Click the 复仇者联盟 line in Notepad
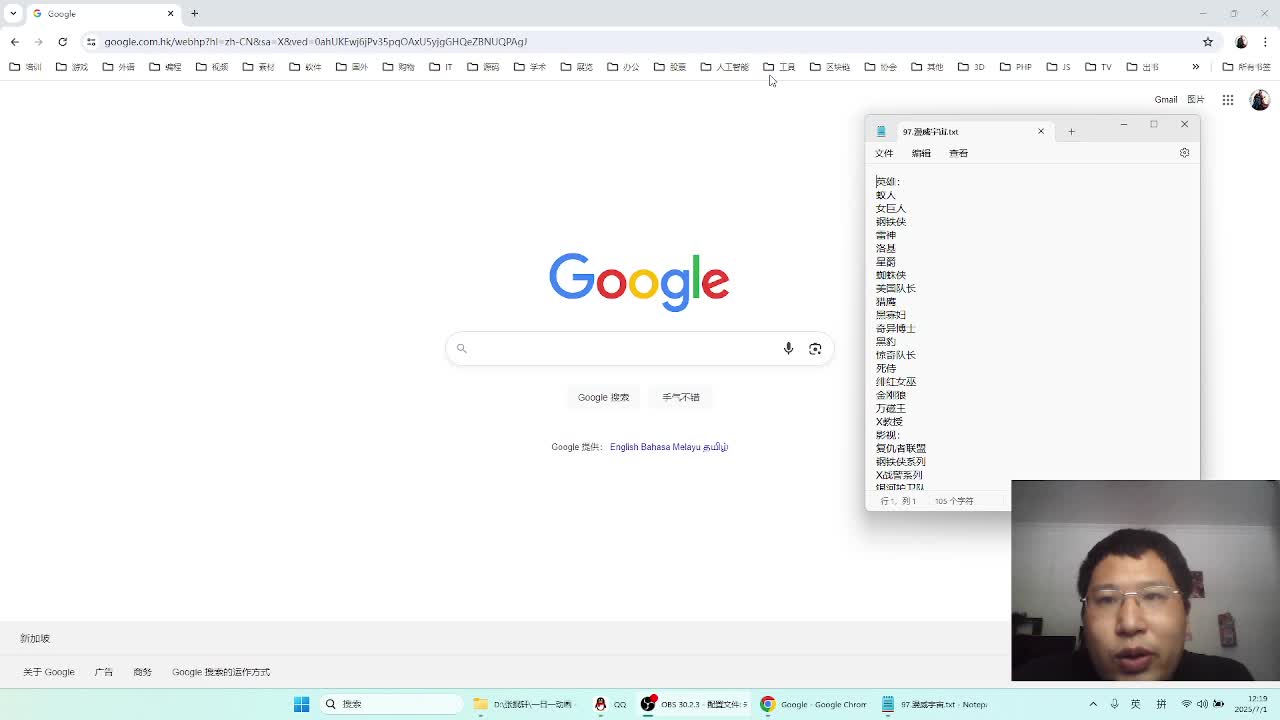 901,448
